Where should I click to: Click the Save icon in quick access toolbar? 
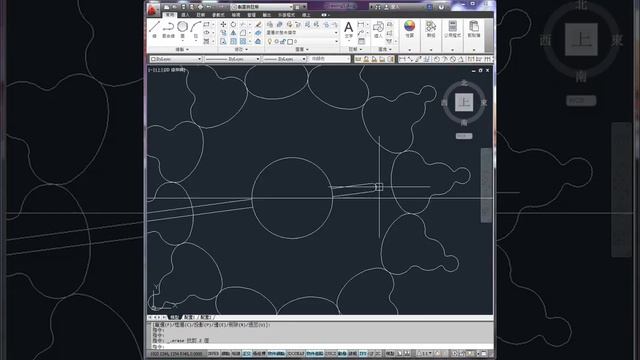pos(183,7)
